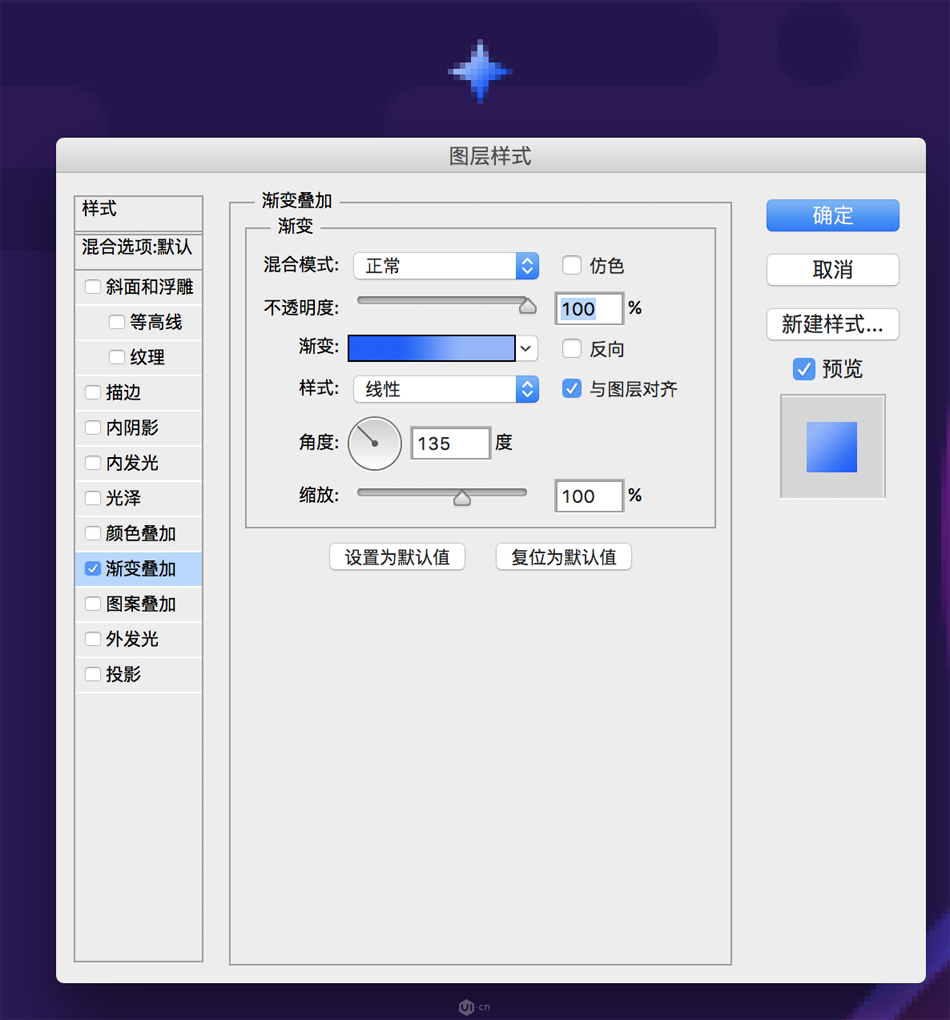Open the blue gradient swatch editor

click(431, 349)
